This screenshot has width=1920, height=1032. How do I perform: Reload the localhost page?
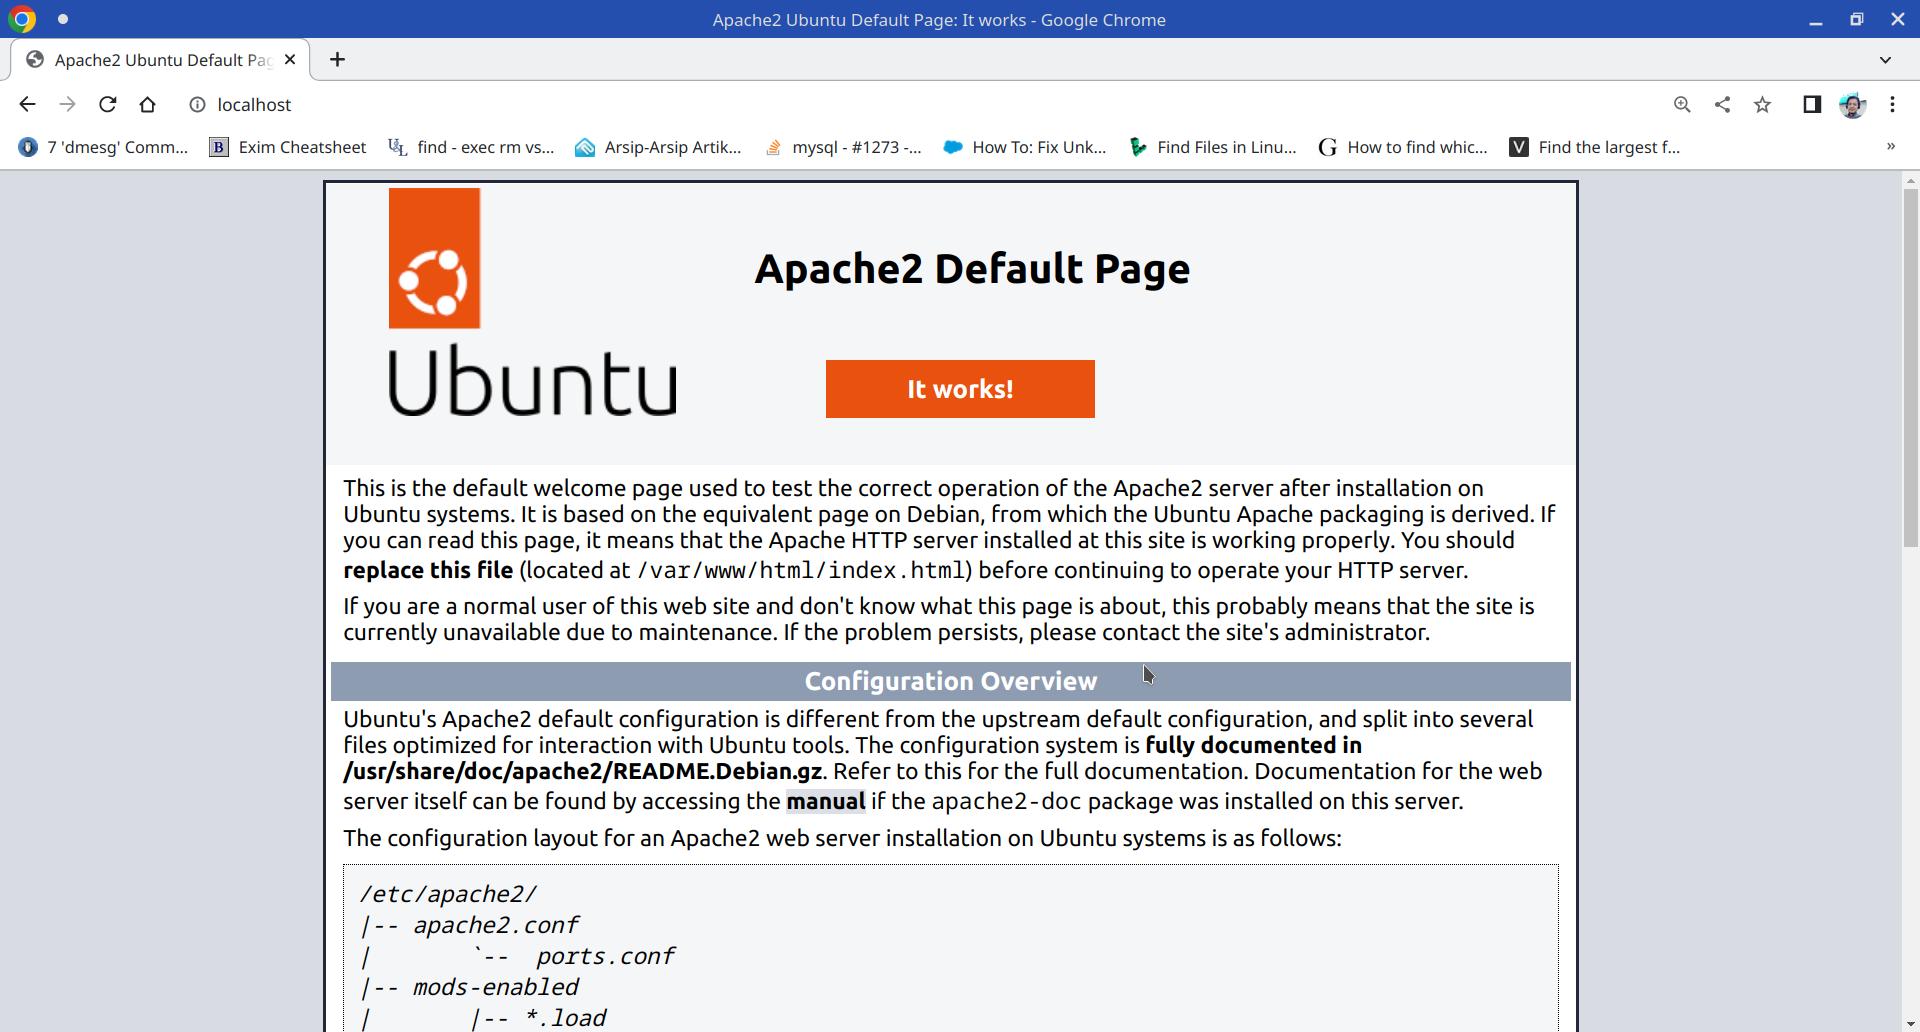coord(107,104)
